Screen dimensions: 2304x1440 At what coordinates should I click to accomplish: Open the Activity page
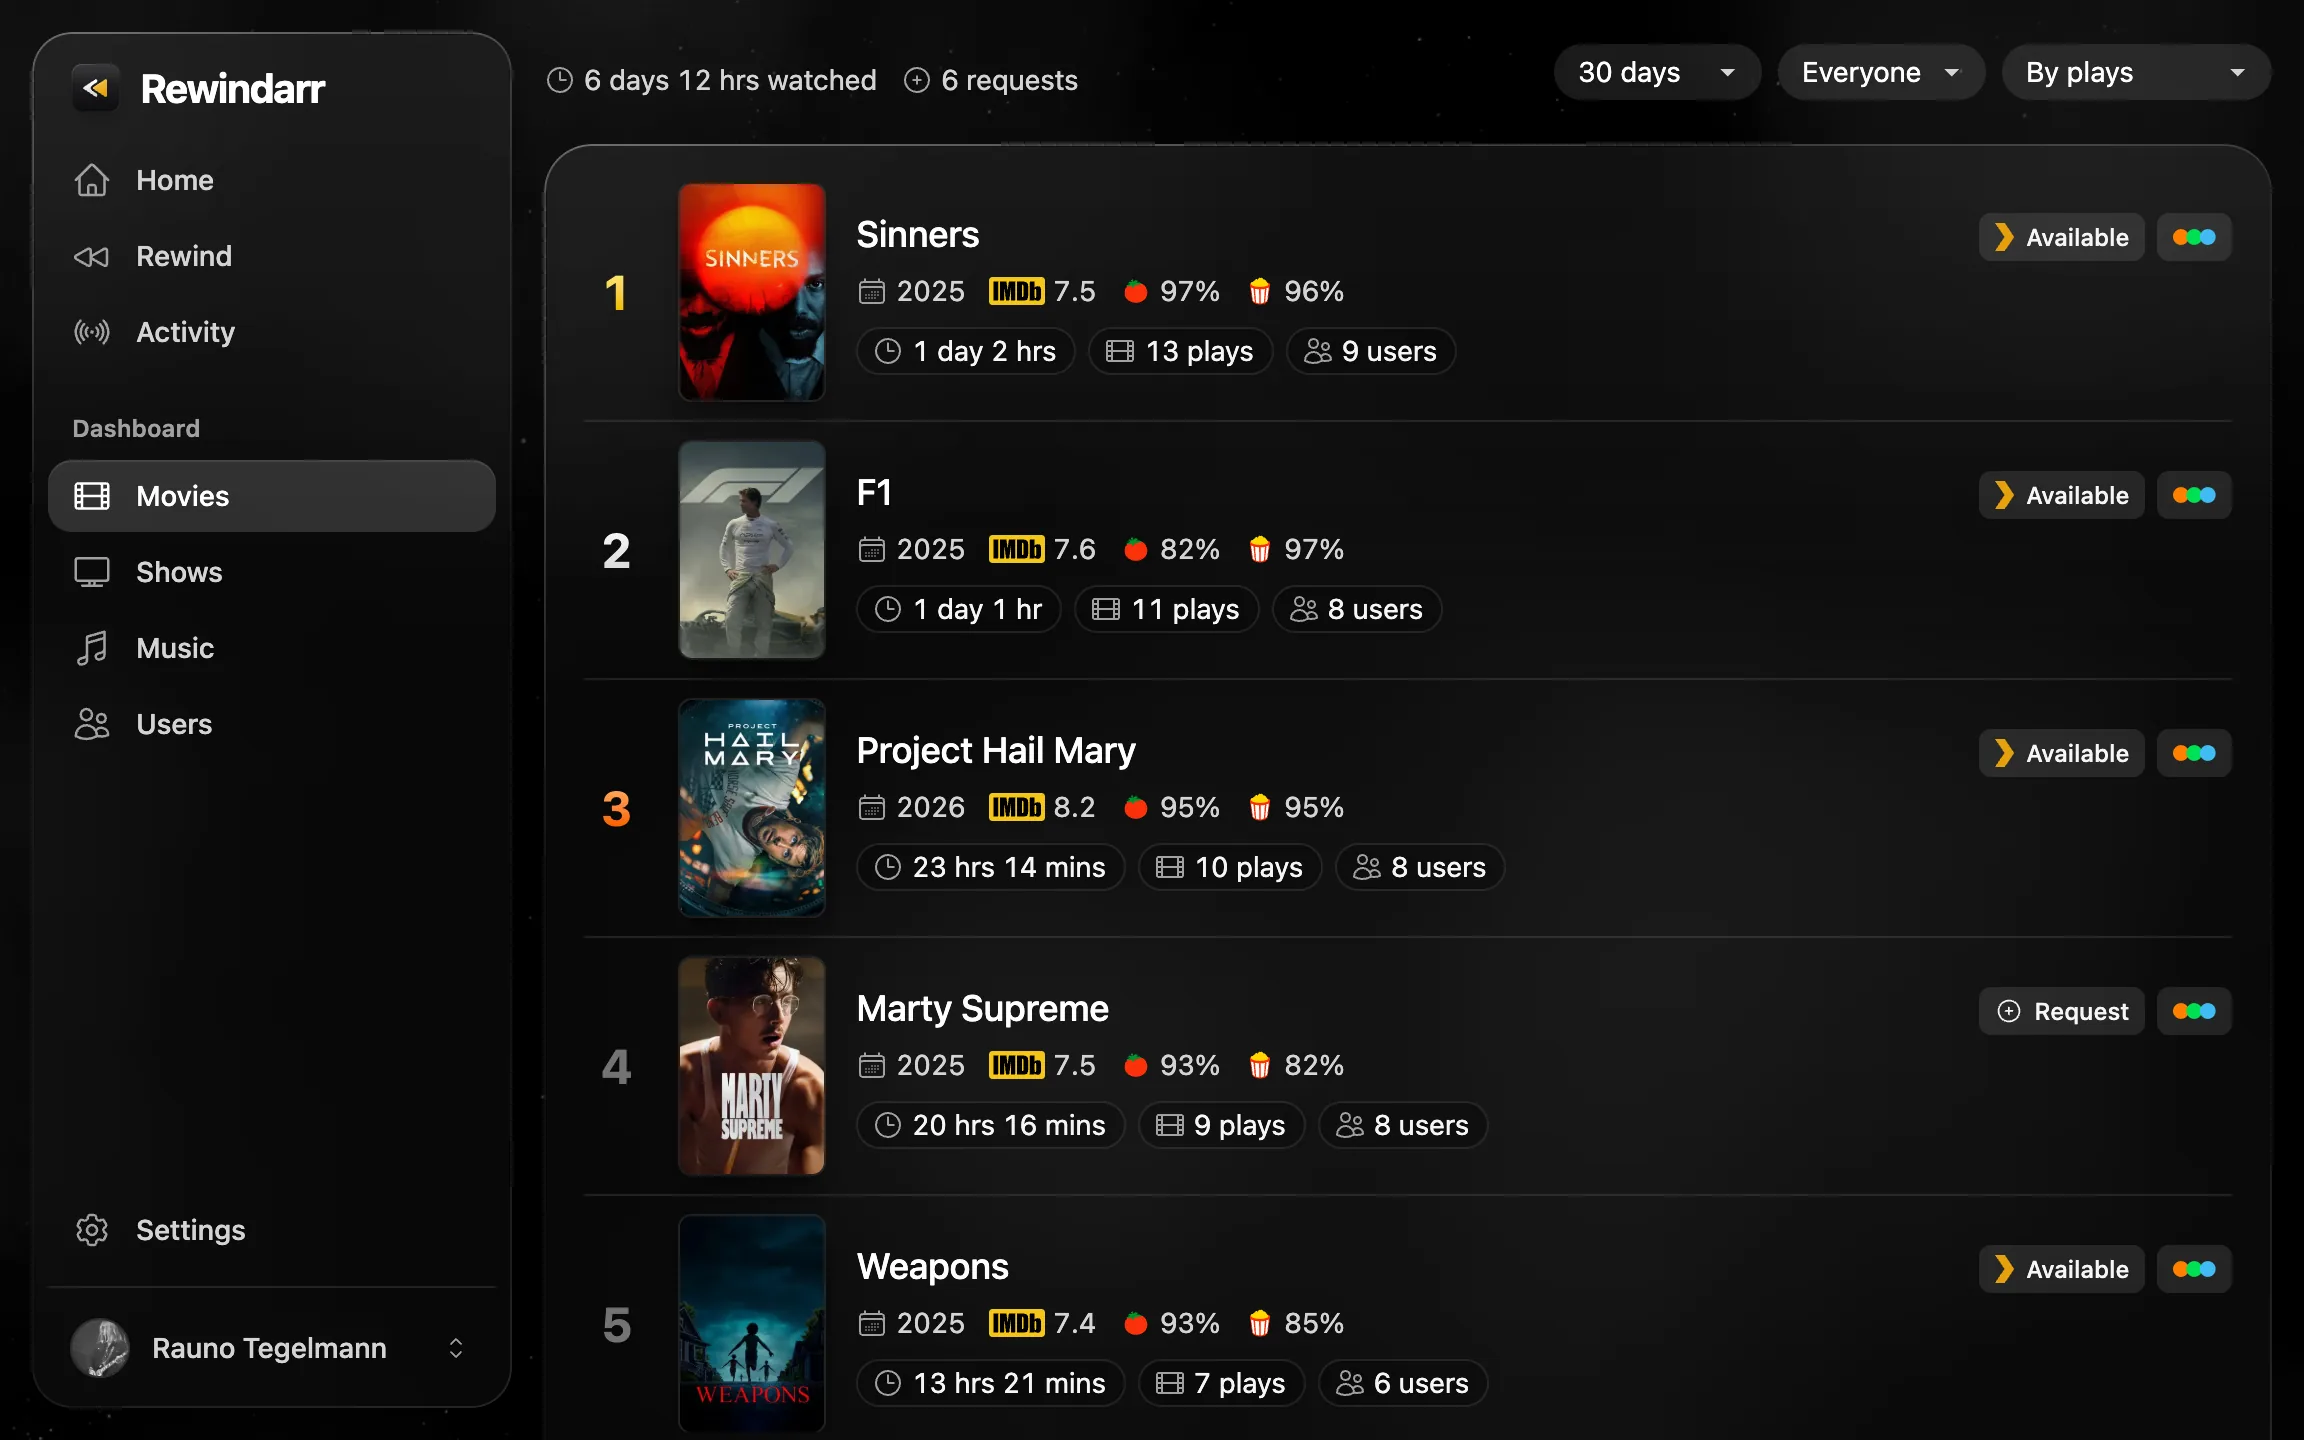point(272,332)
